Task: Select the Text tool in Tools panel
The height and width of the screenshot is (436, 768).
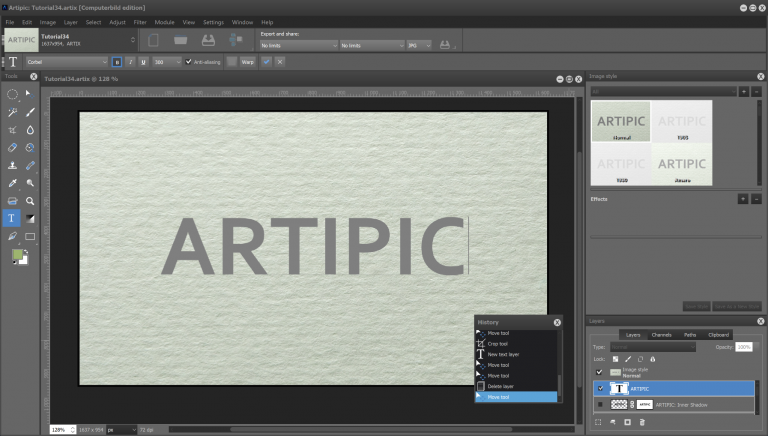Action: click(x=12, y=218)
